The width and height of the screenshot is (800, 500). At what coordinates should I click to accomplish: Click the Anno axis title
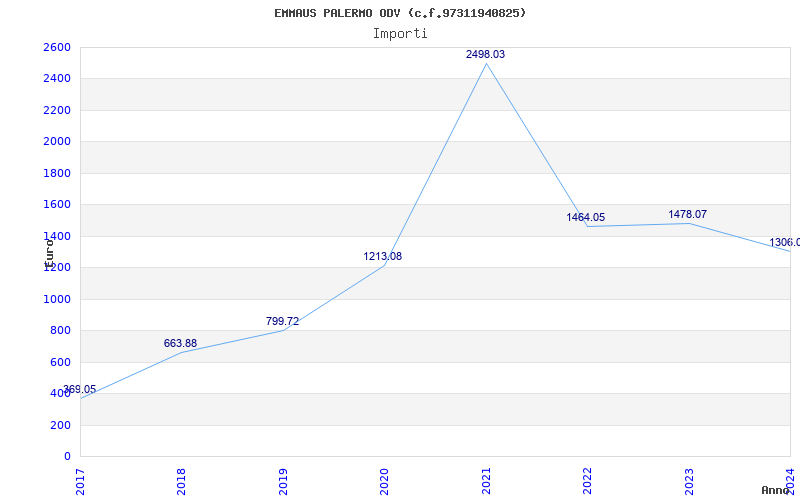776,490
